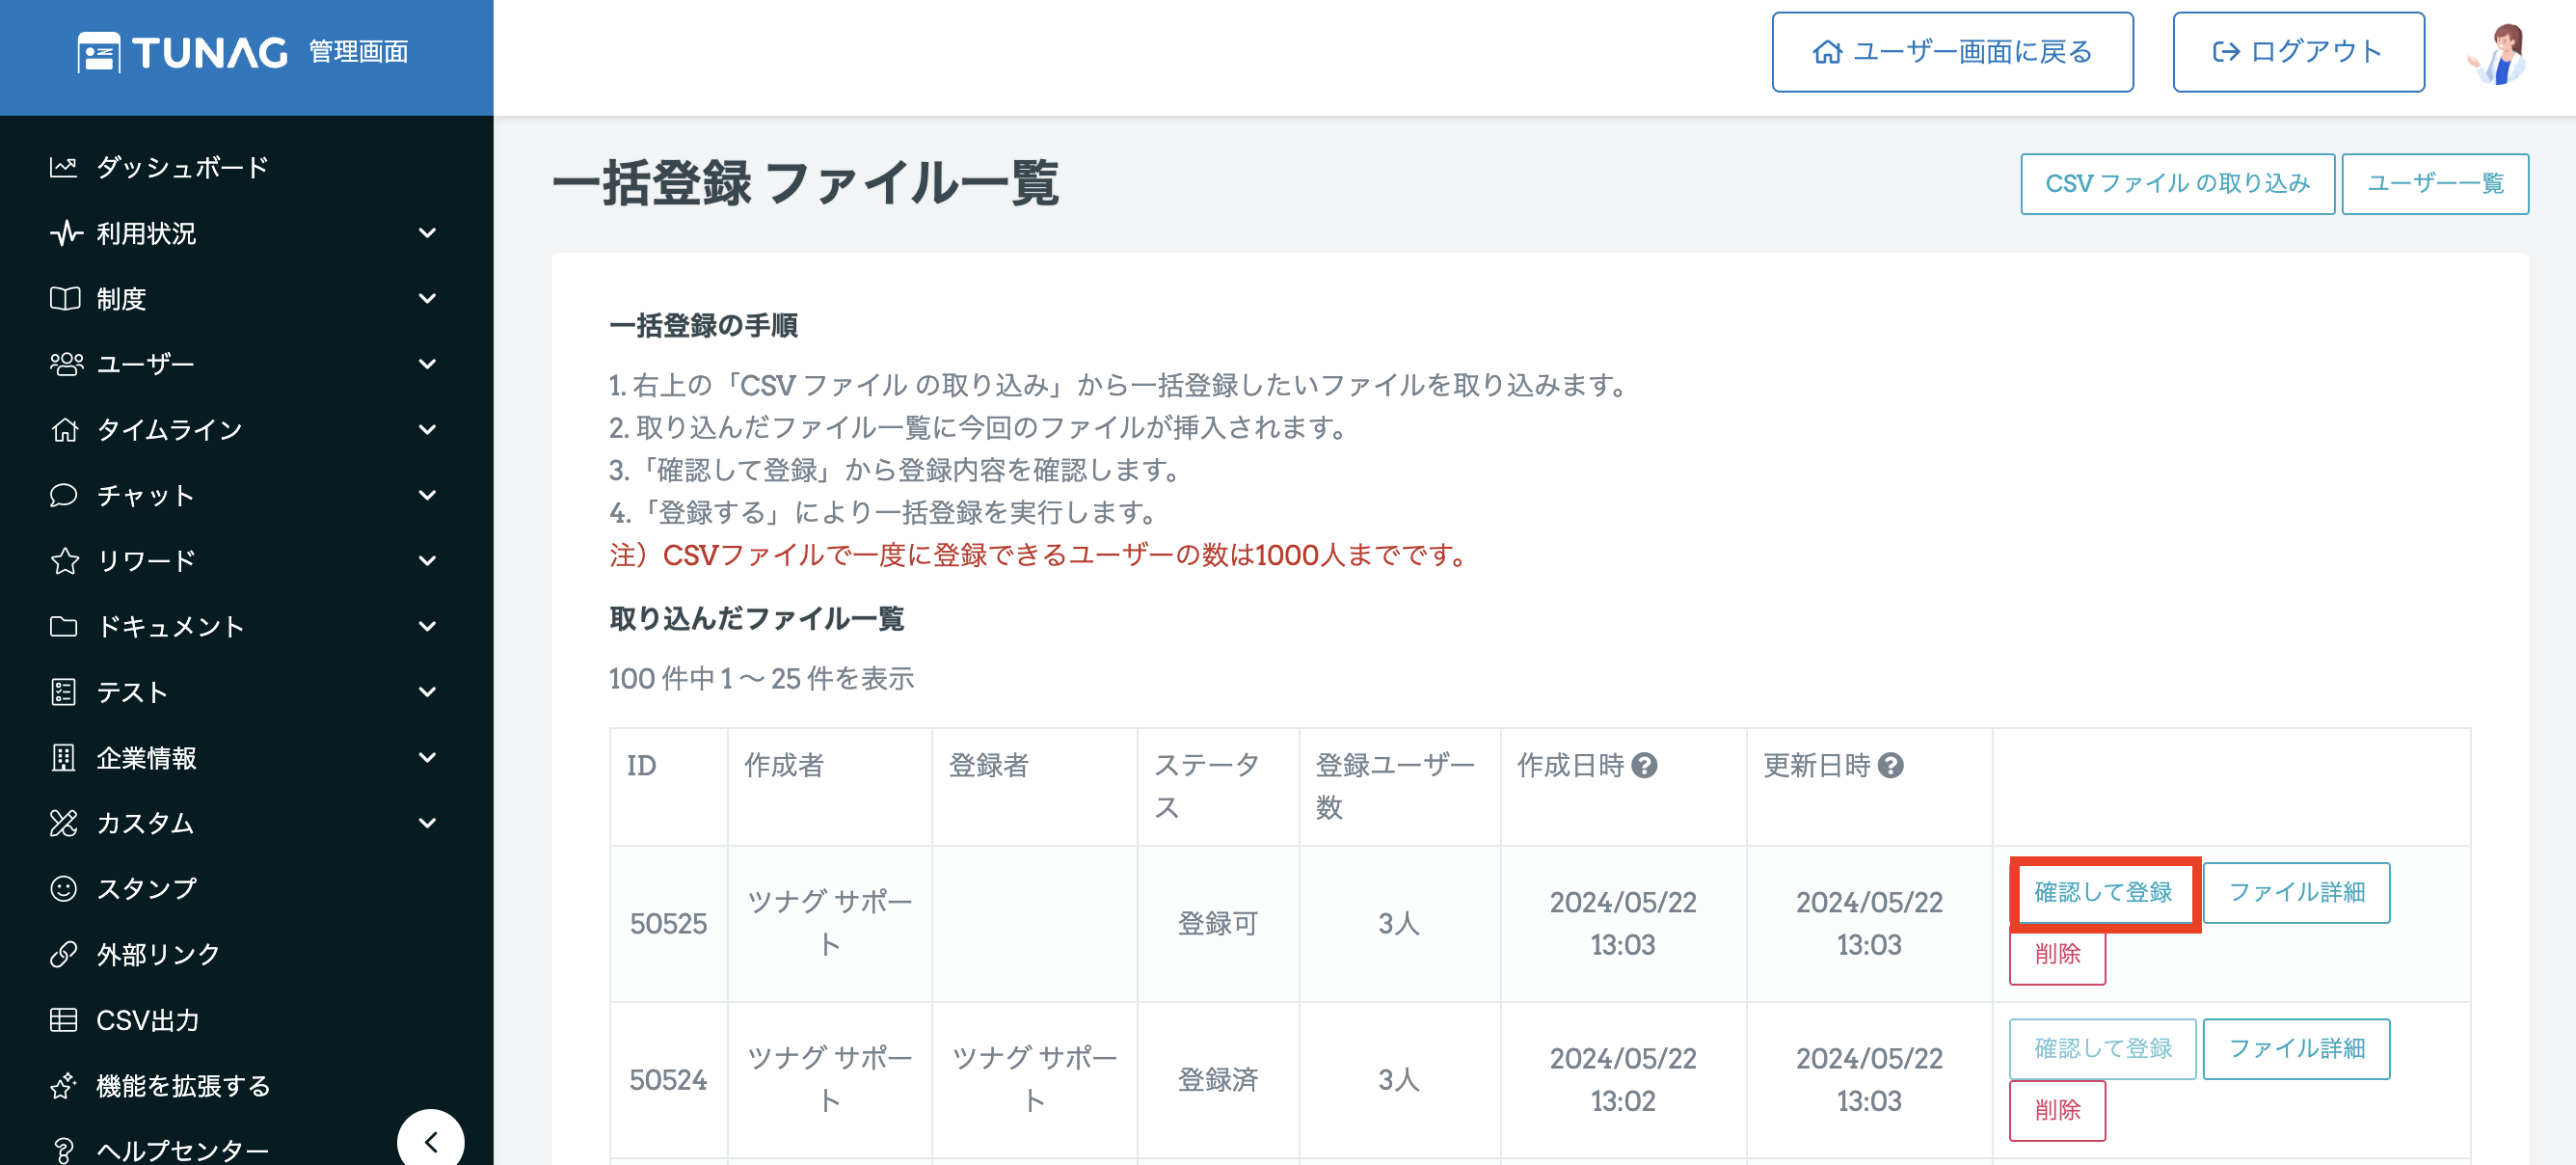This screenshot has height=1165, width=2576.
Task: Click the 機能を拡張する sparkle icon
Action: tap(64, 1085)
